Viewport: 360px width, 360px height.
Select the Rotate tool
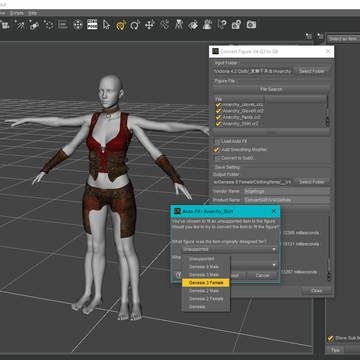coord(135,25)
